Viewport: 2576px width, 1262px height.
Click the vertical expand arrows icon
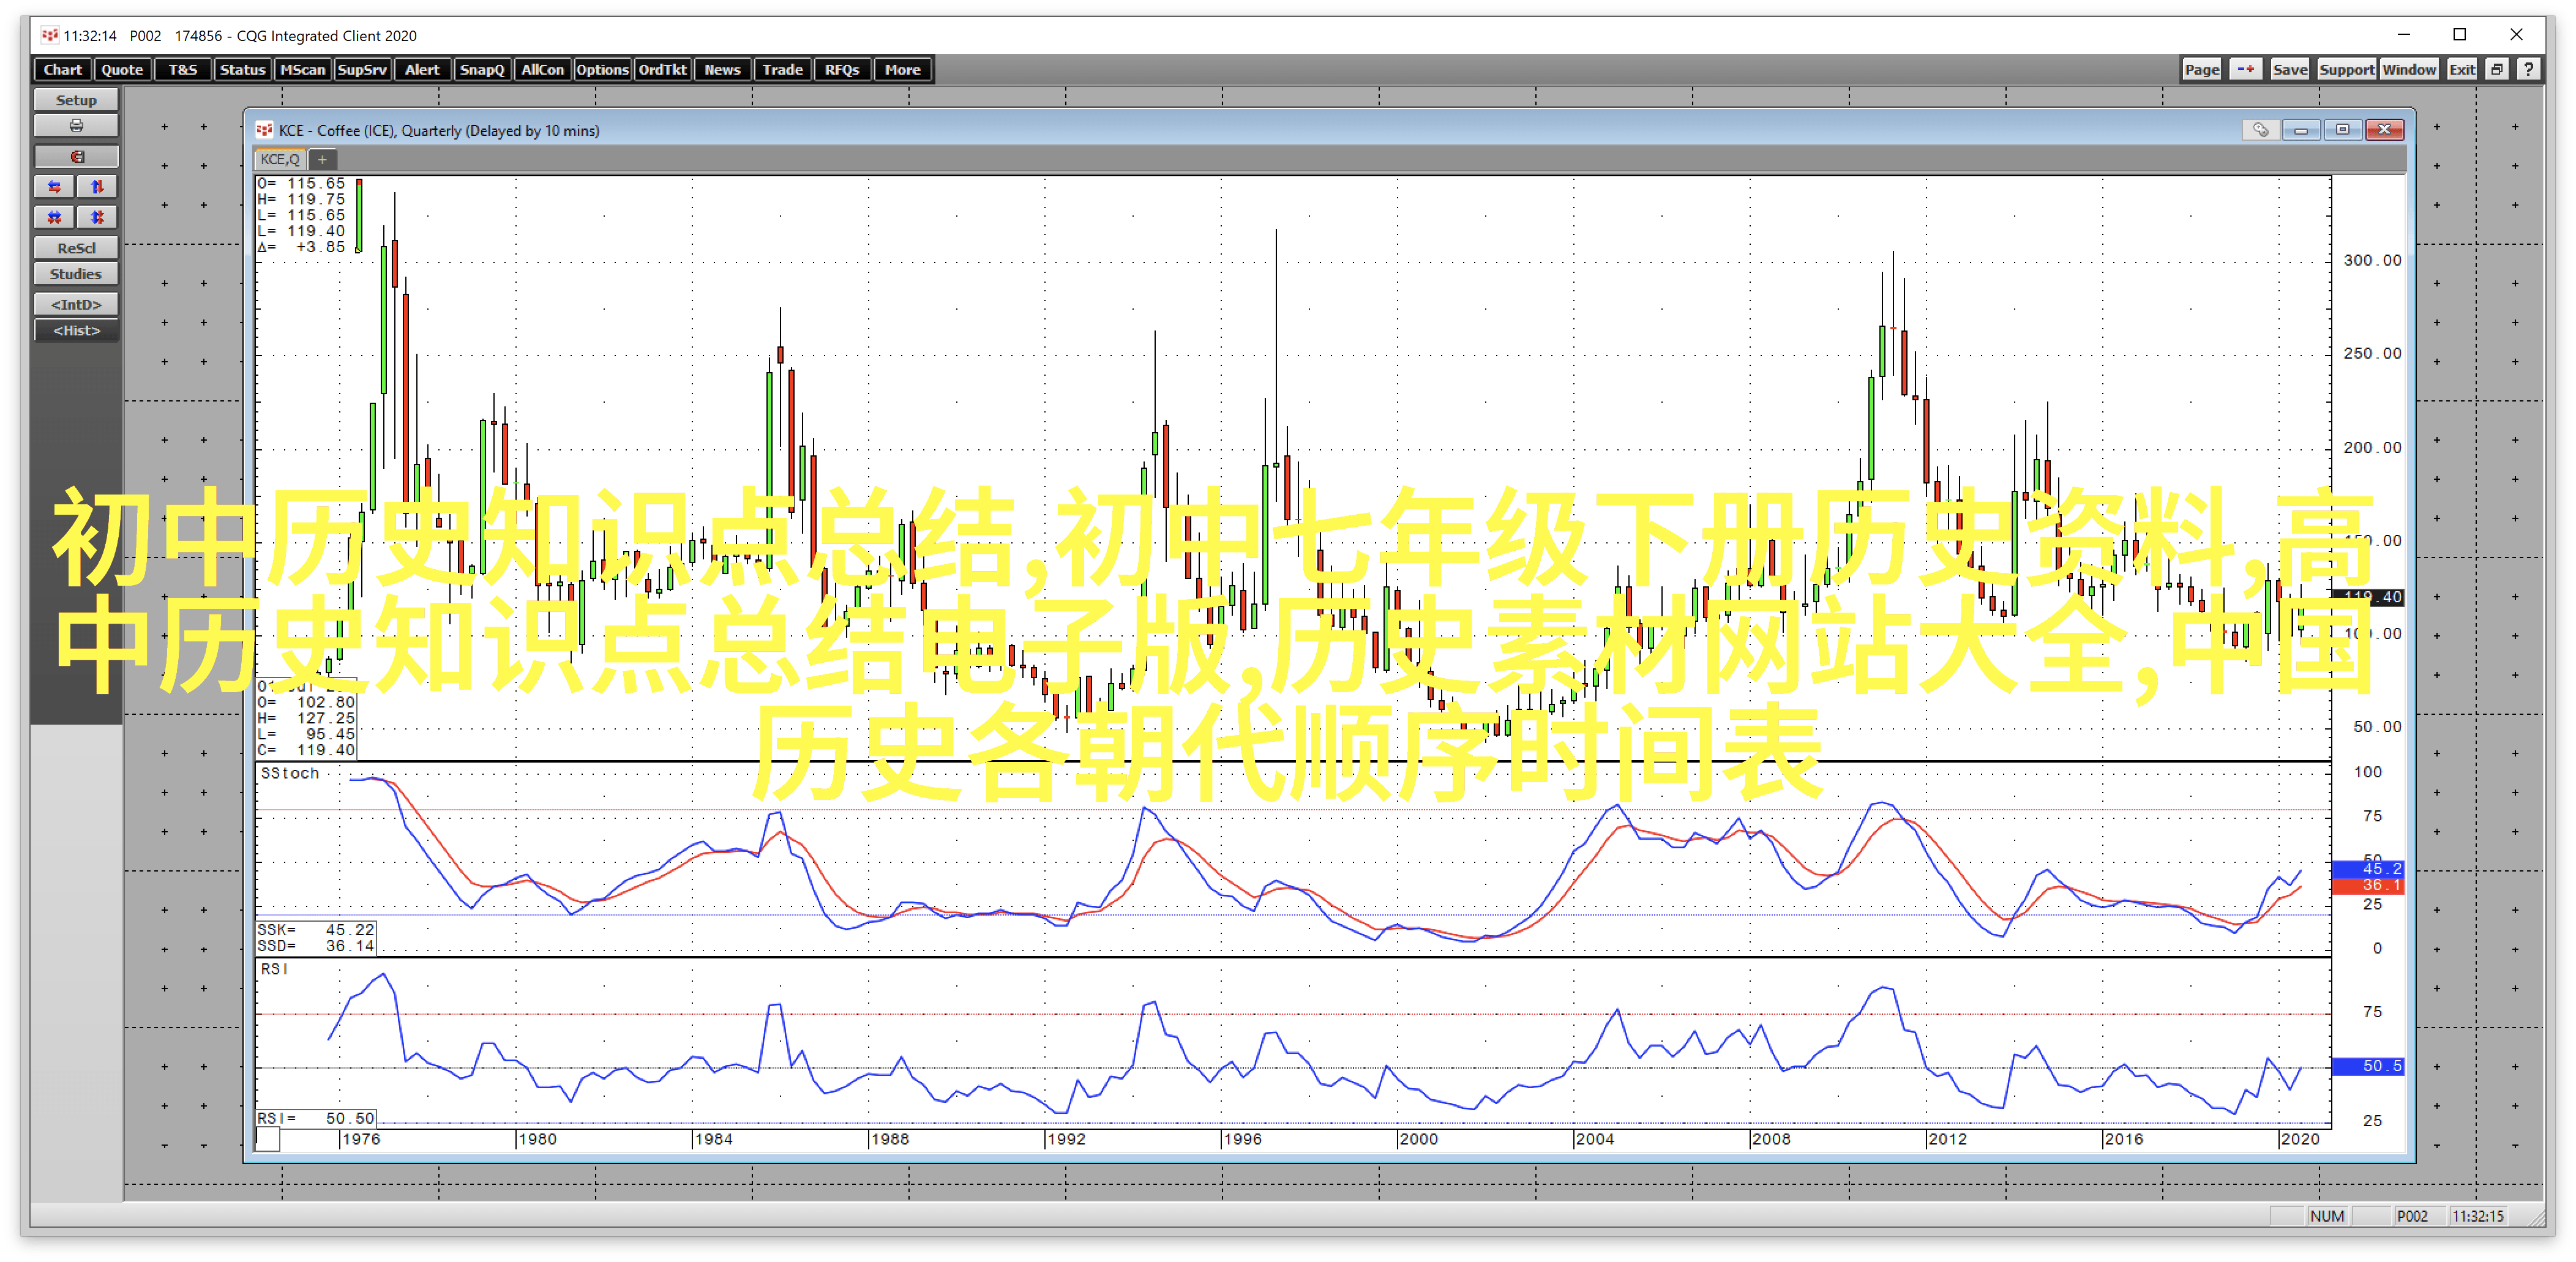[x=97, y=187]
